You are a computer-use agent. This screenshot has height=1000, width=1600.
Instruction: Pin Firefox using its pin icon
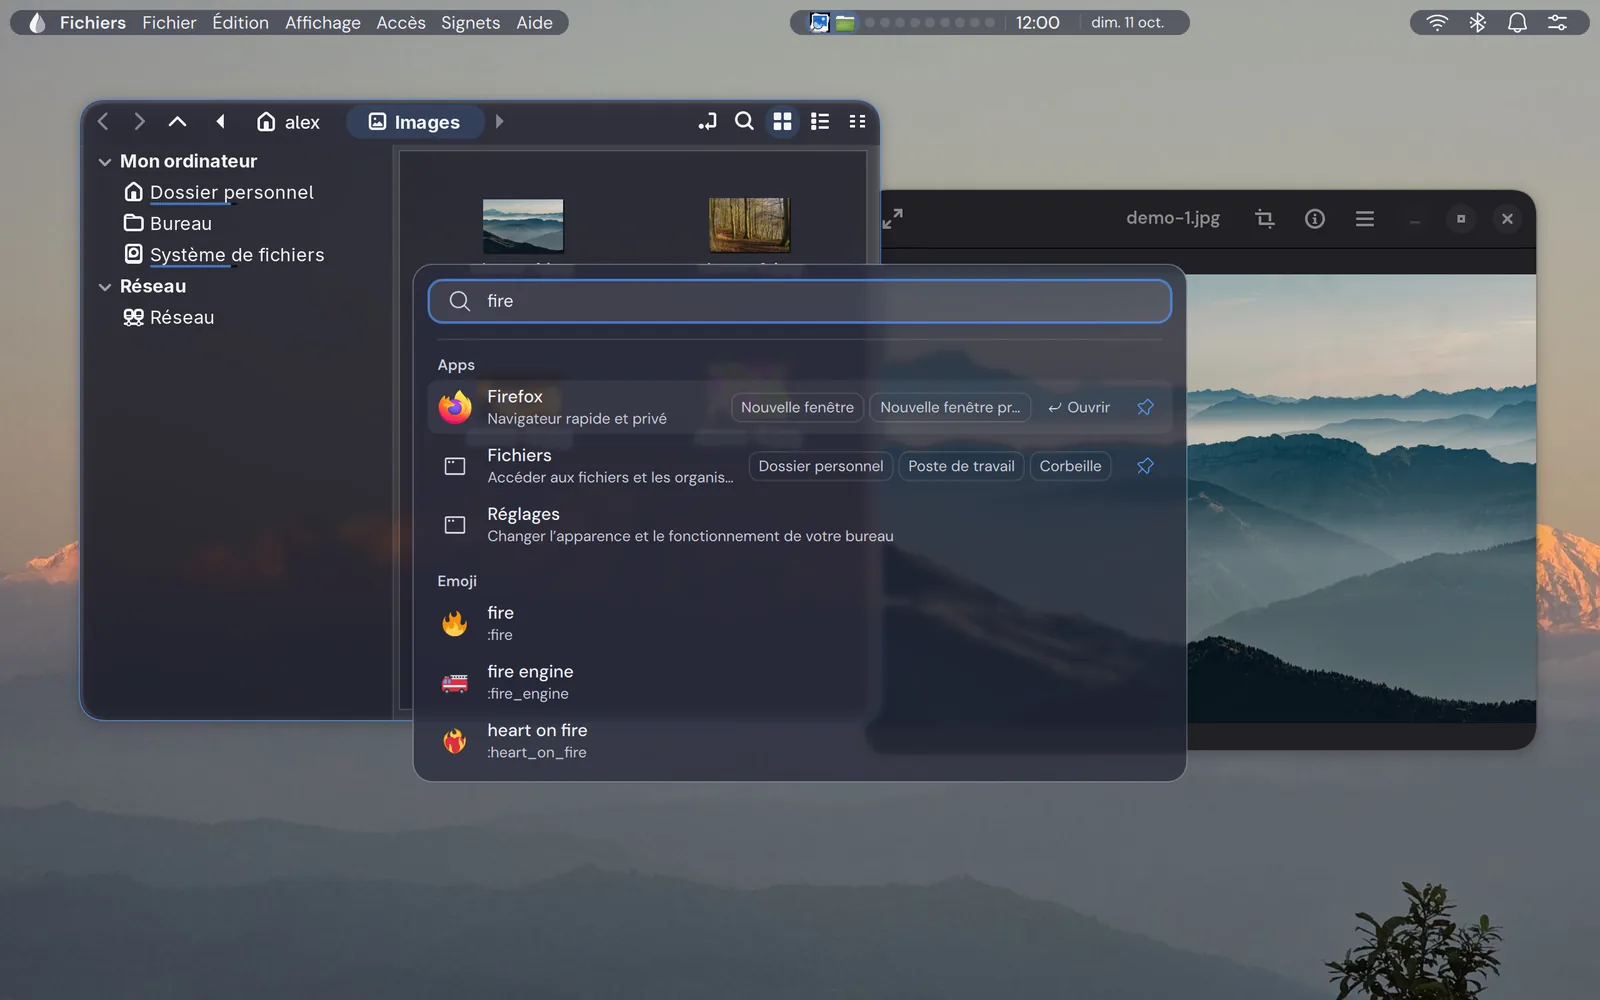1145,407
